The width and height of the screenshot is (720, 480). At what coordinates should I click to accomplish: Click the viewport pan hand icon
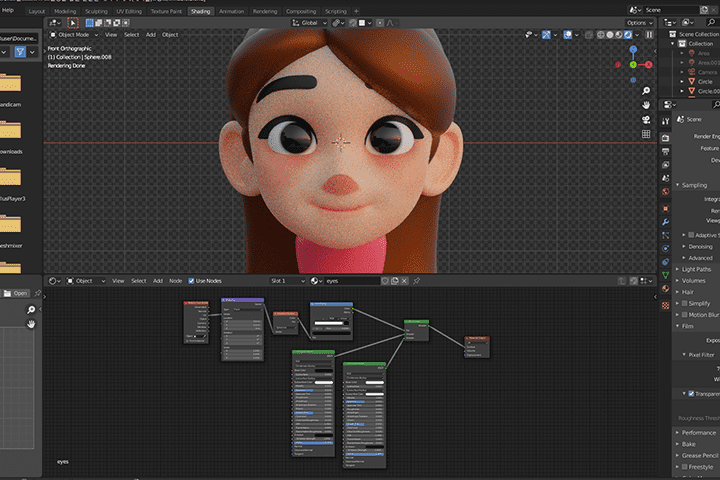646,105
